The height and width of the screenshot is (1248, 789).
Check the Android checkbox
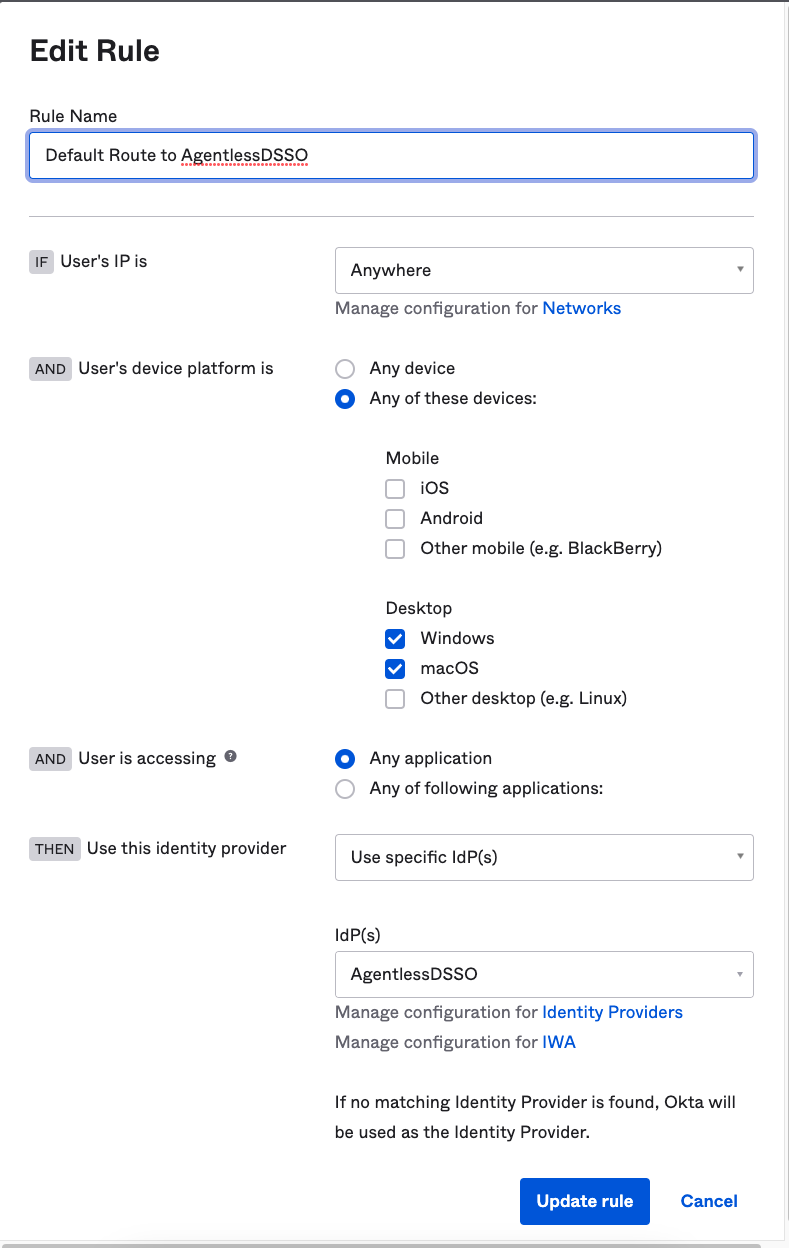(395, 519)
